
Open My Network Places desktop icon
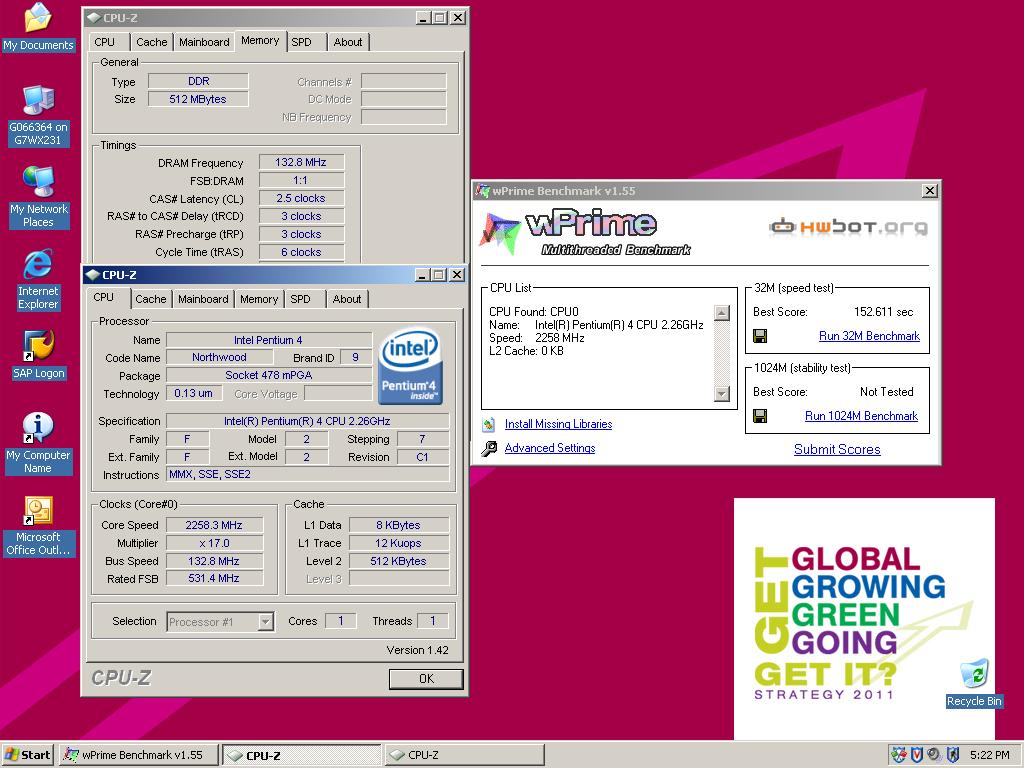tap(39, 197)
